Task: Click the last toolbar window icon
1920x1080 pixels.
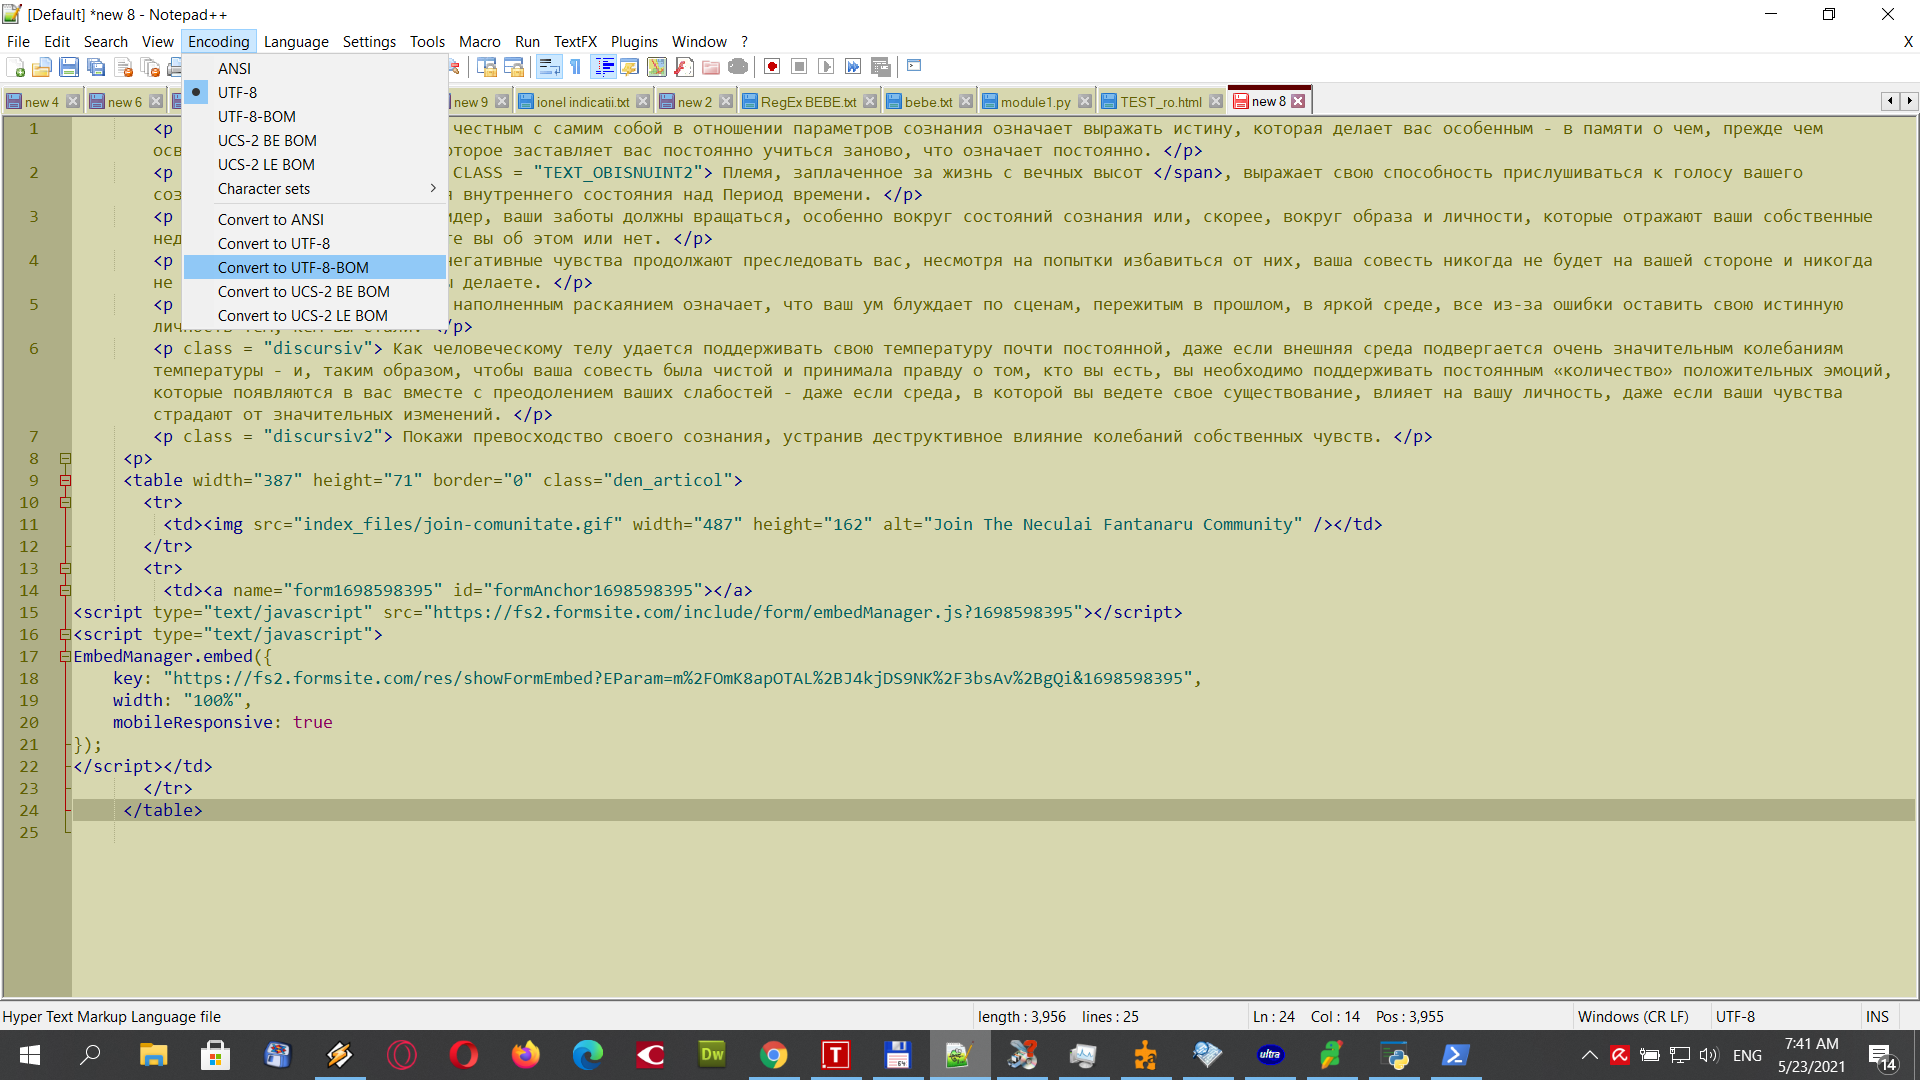Action: click(x=914, y=67)
